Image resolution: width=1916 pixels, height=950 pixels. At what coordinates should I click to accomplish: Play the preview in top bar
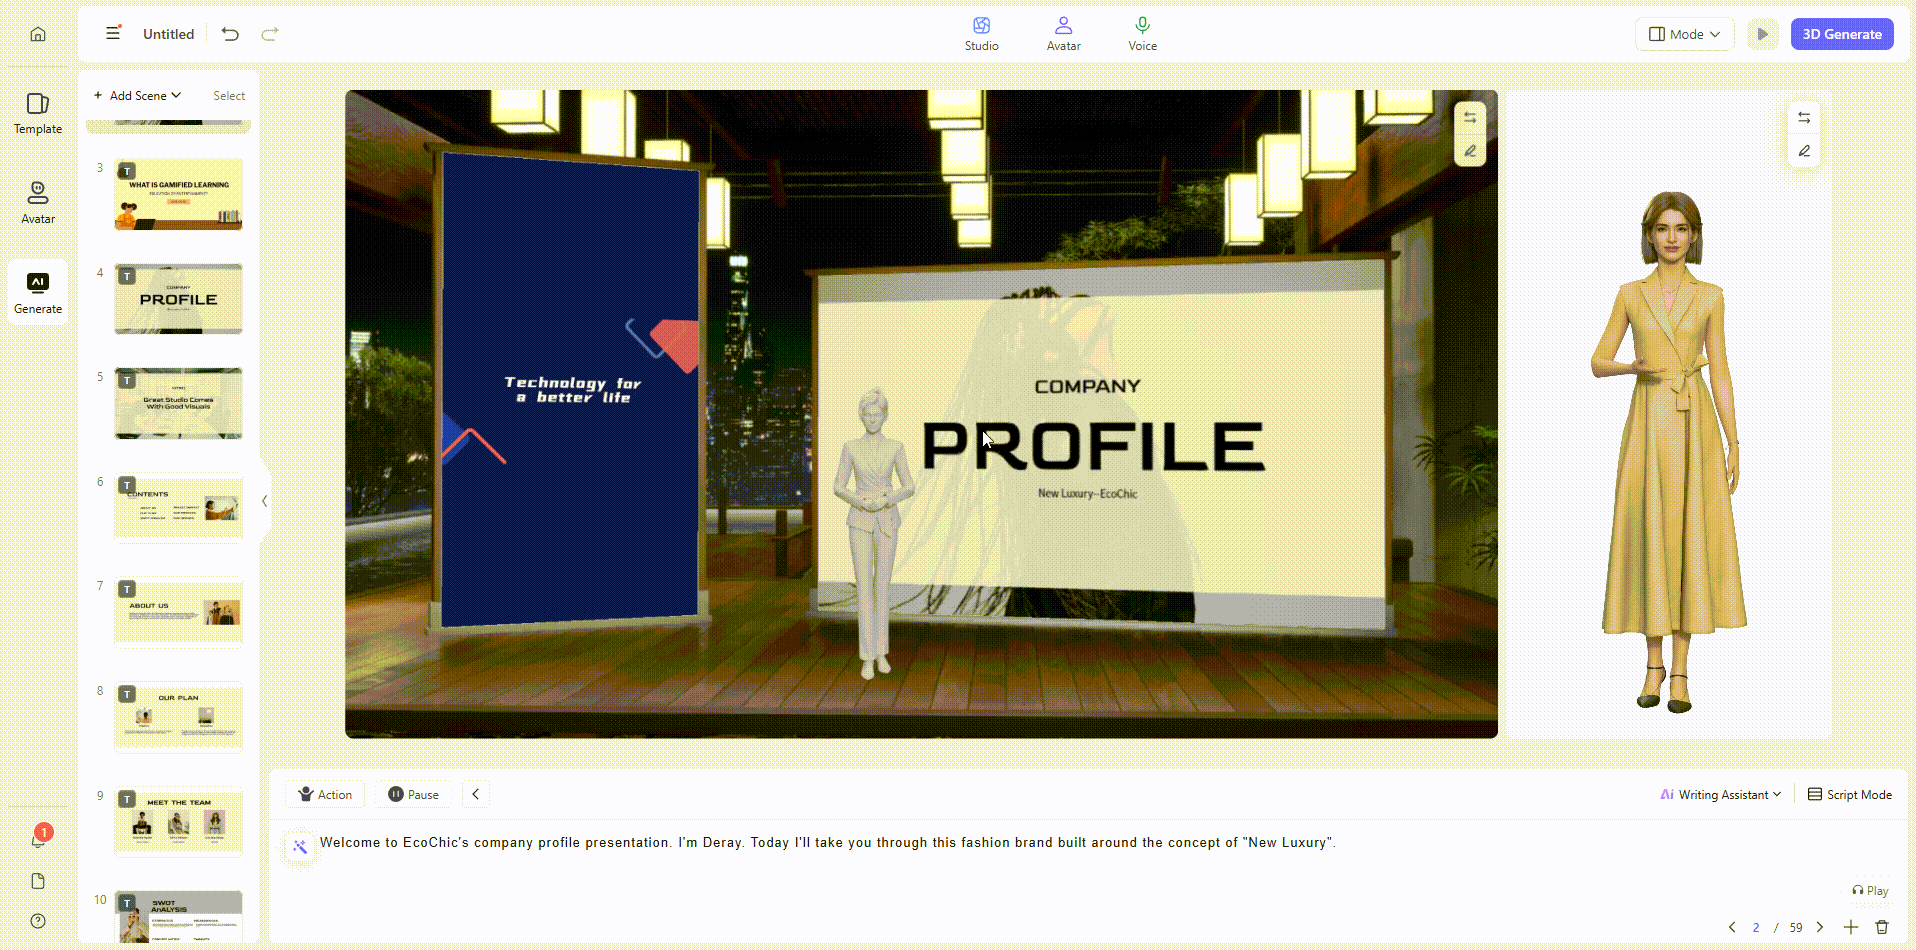(x=1762, y=34)
